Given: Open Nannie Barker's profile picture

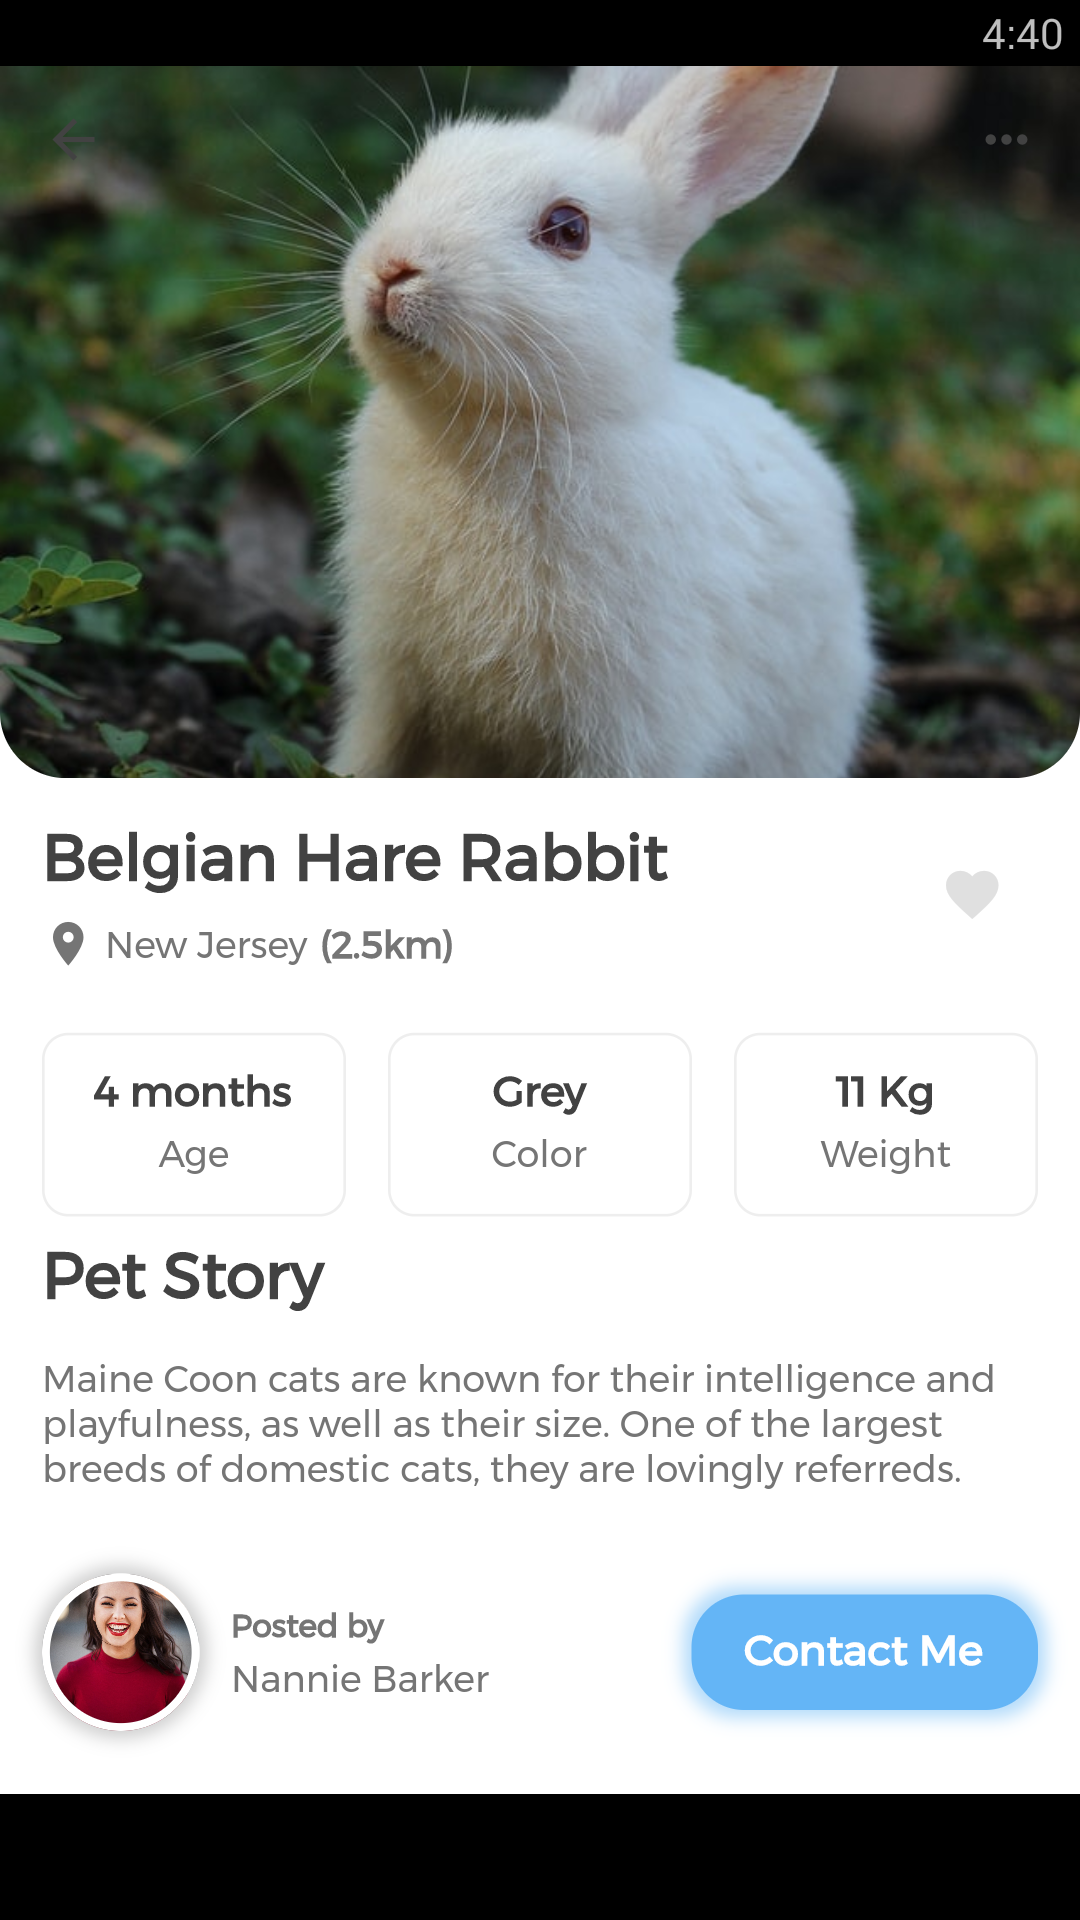Looking at the screenshot, I should pos(121,1652).
